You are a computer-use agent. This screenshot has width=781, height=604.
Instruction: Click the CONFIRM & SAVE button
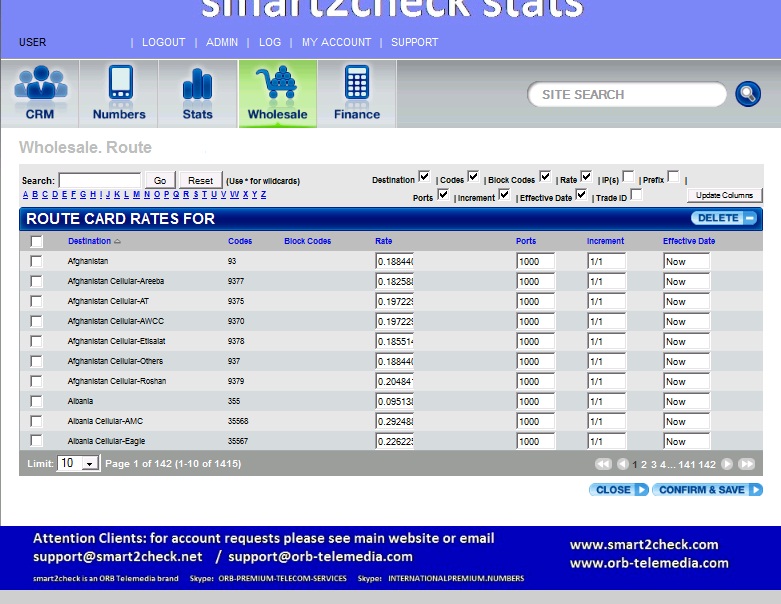[x=707, y=490]
